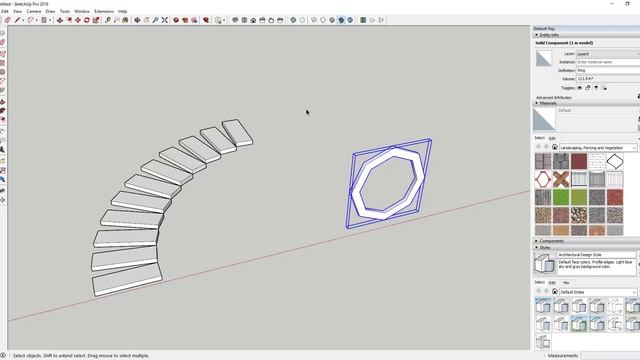Open the Edit menu
This screenshot has width=640, height=360.
pos(4,11)
